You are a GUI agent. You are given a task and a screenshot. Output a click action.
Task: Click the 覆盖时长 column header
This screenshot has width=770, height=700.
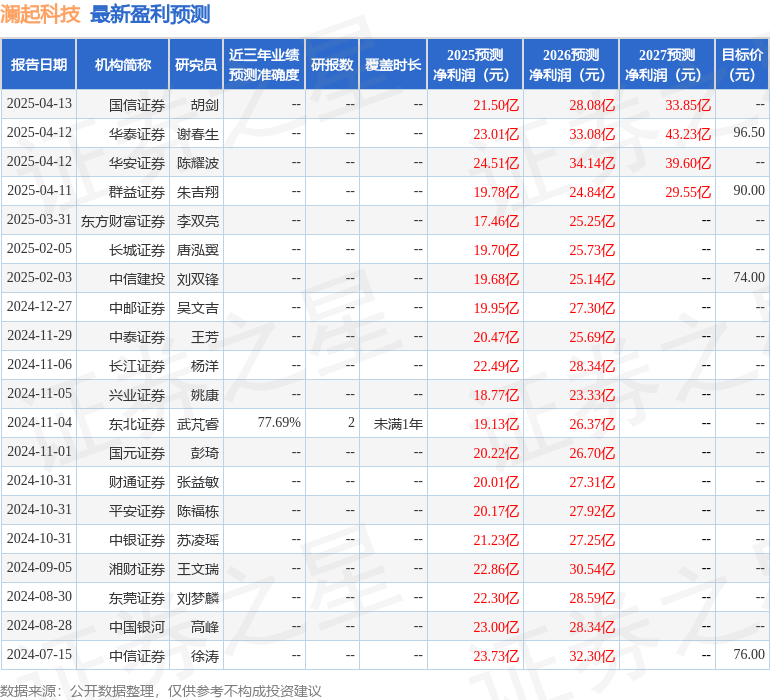[x=393, y=65]
